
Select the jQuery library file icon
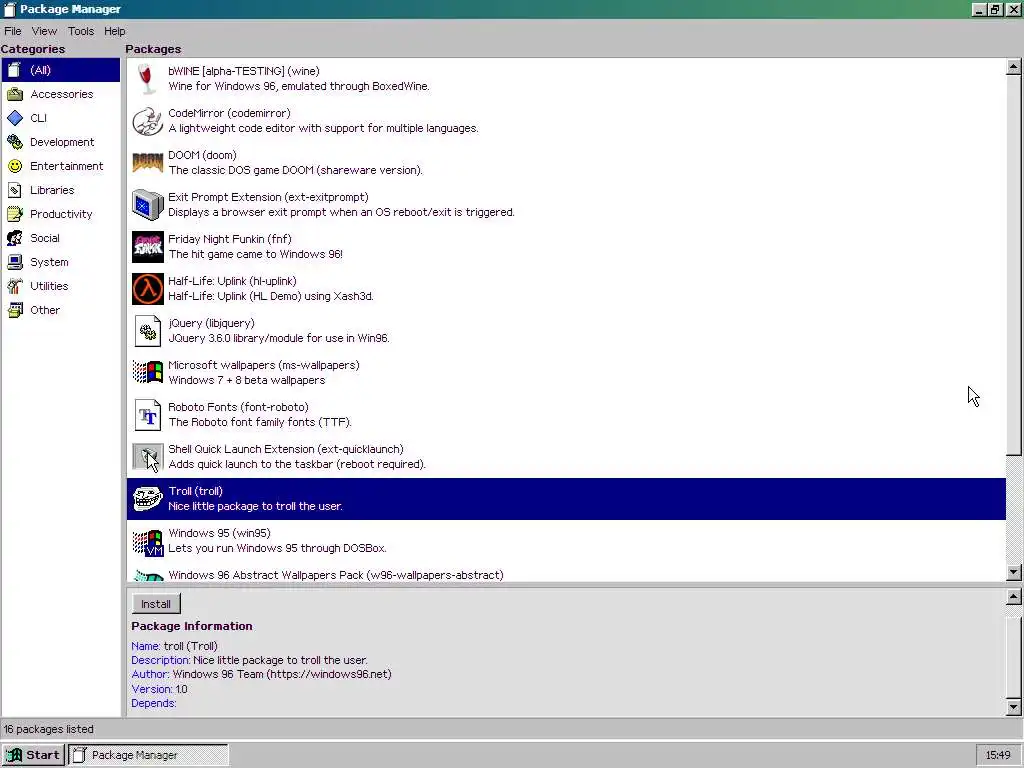(148, 331)
